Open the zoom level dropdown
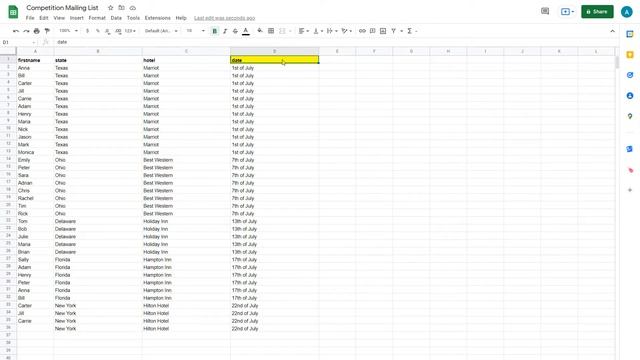Viewport: 640px width, 360px height. click(68, 31)
